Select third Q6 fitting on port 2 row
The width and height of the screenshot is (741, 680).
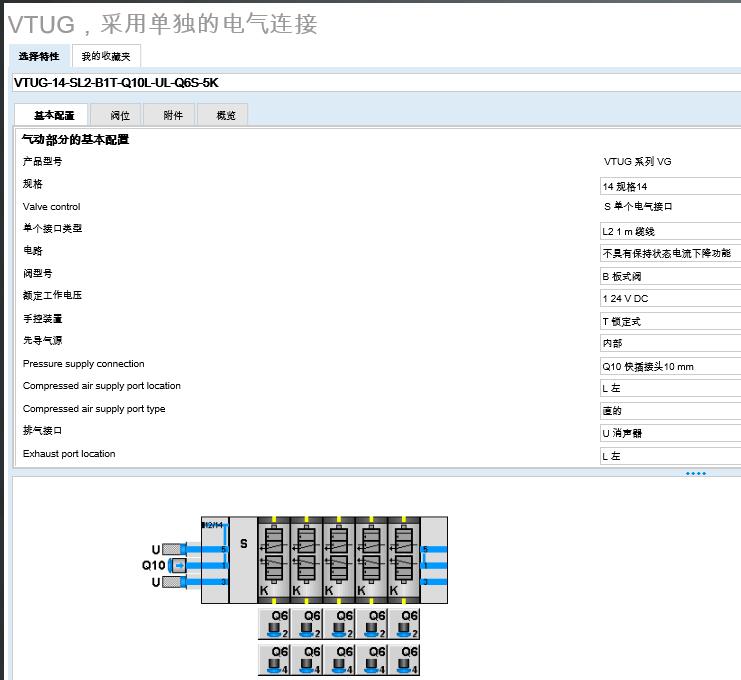coord(339,624)
